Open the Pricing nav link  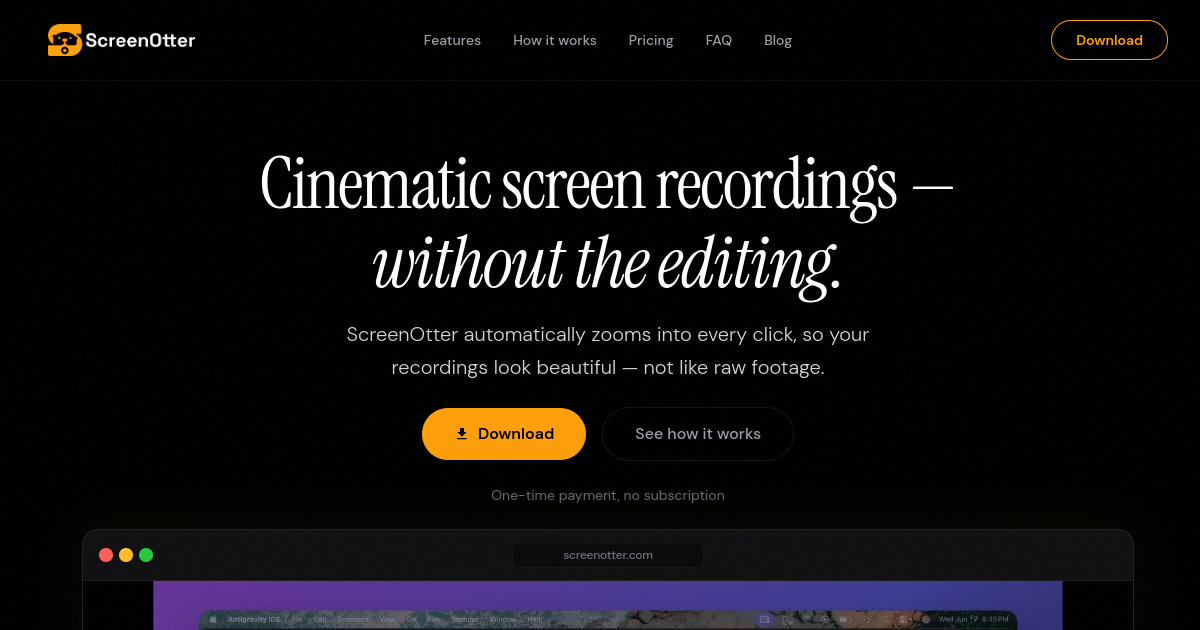pos(651,40)
